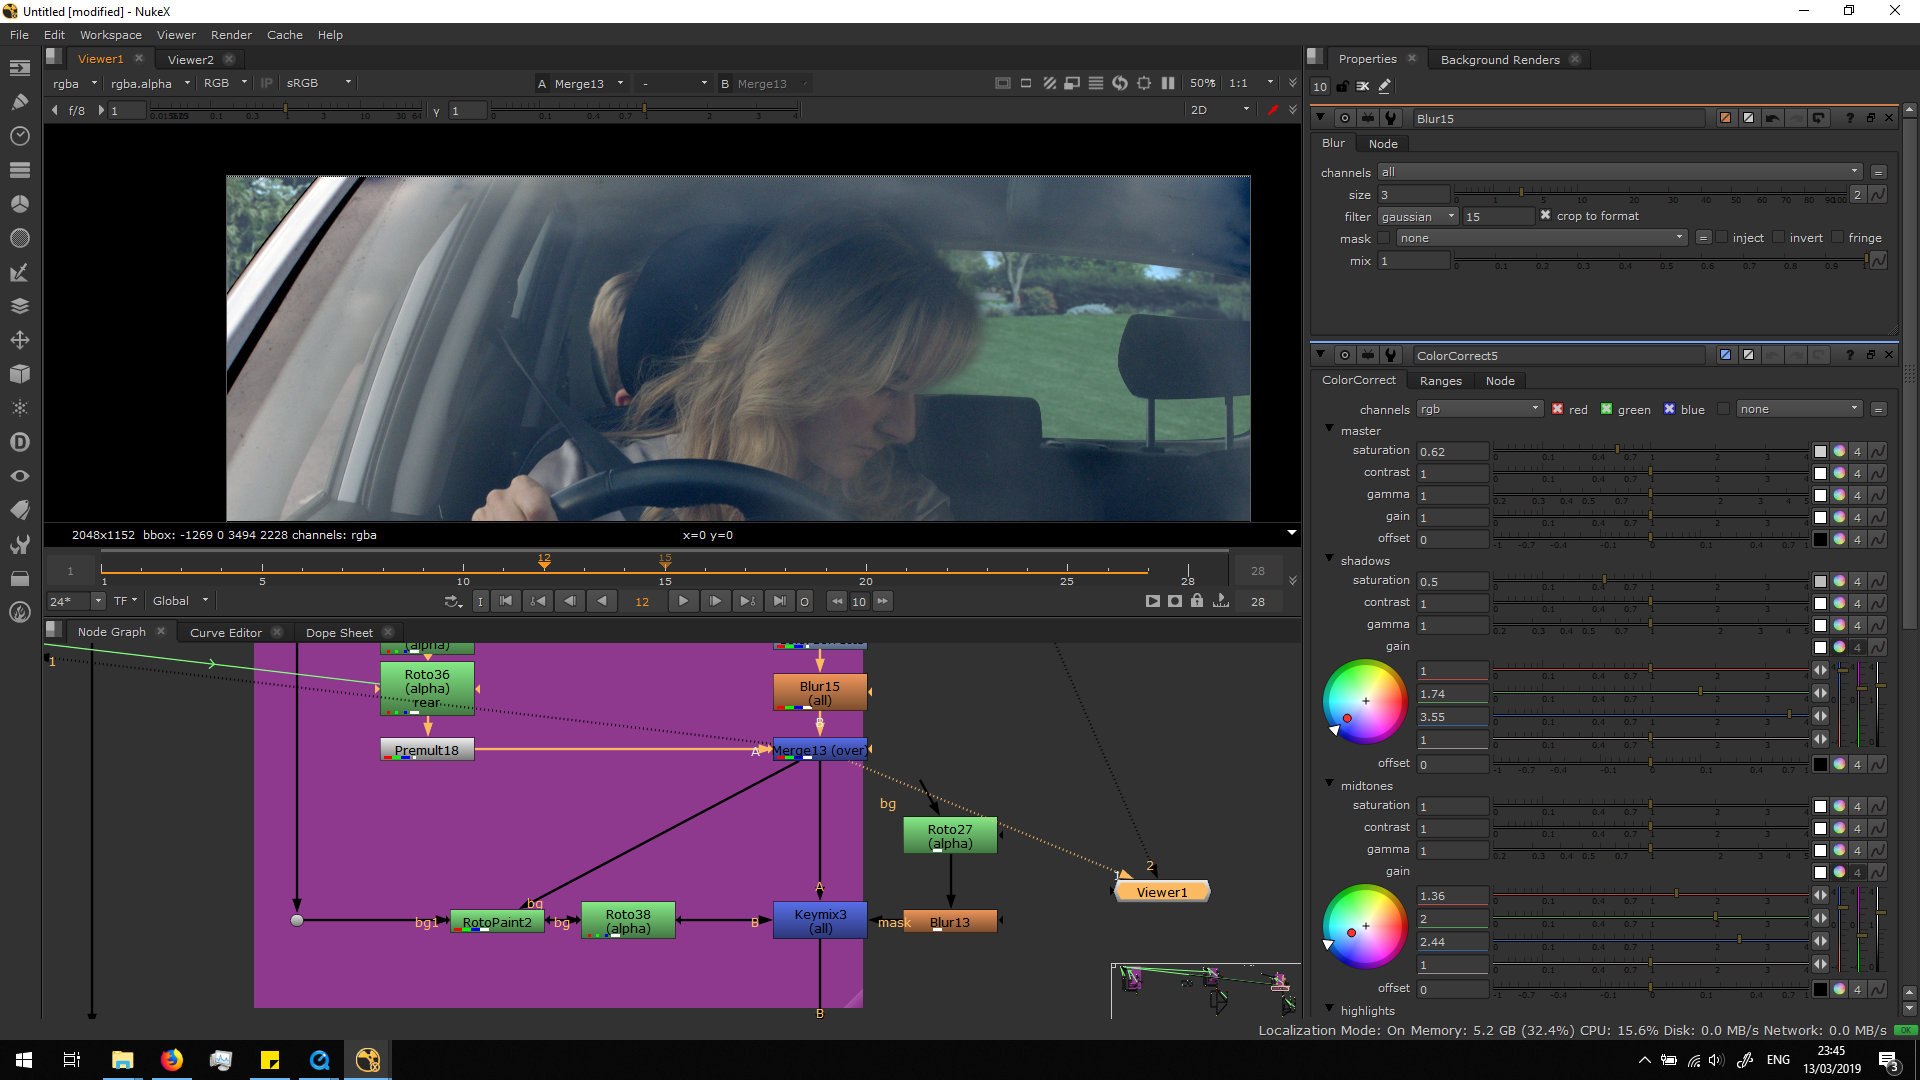Open the Time nodes clock icon
This screenshot has height=1080, width=1920.
pos(20,135)
